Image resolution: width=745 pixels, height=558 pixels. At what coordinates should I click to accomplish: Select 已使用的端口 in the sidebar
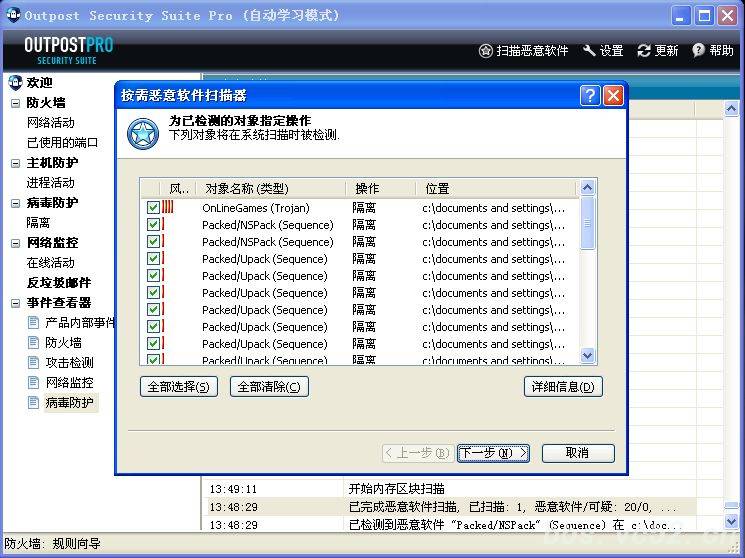(x=62, y=143)
